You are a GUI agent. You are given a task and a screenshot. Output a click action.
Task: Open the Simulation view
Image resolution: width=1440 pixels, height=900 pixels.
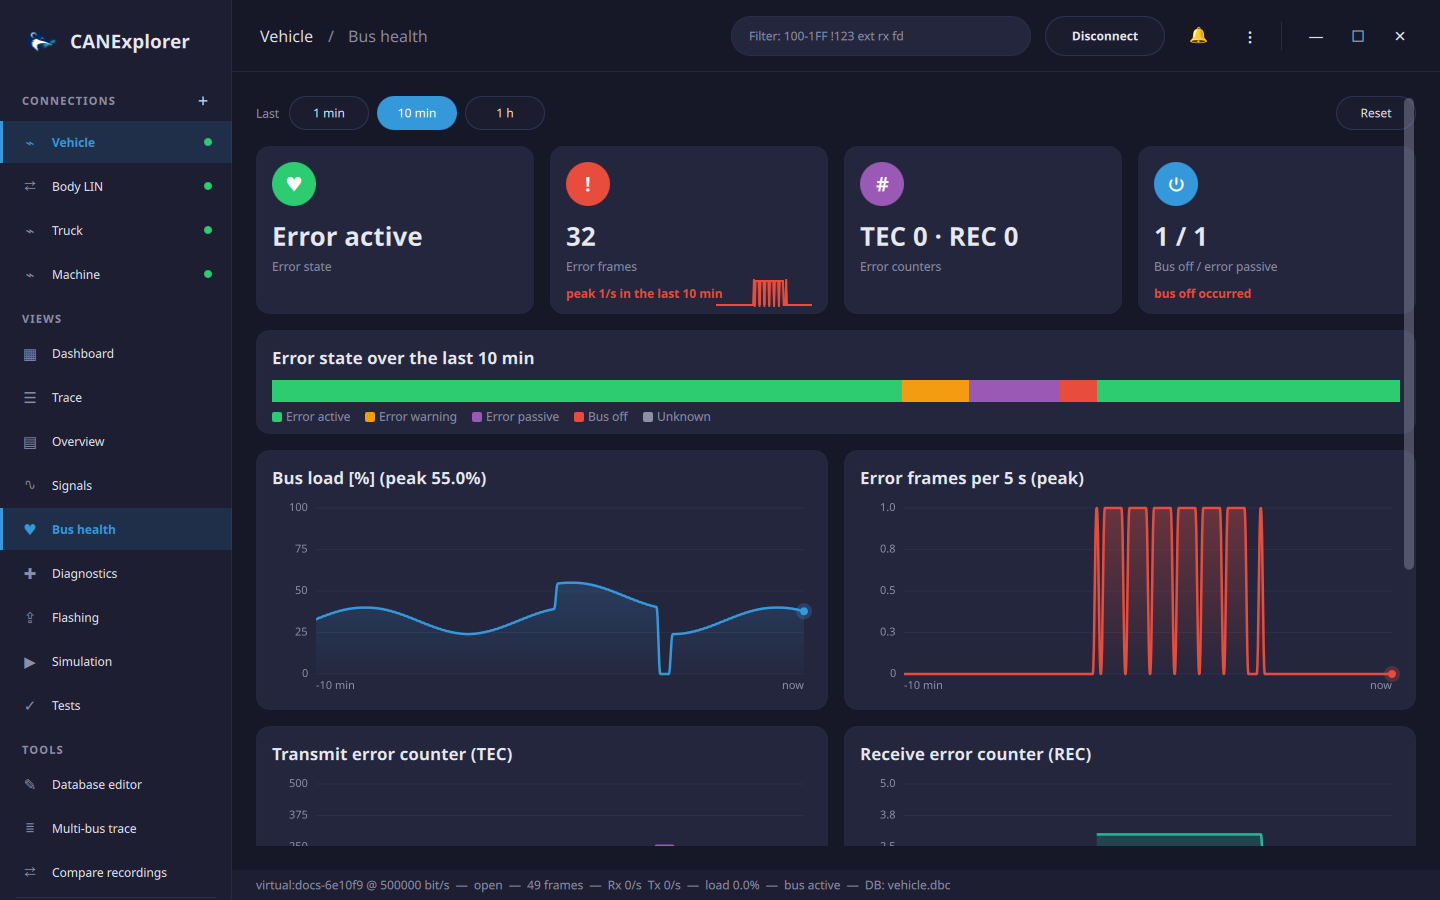[x=116, y=662]
